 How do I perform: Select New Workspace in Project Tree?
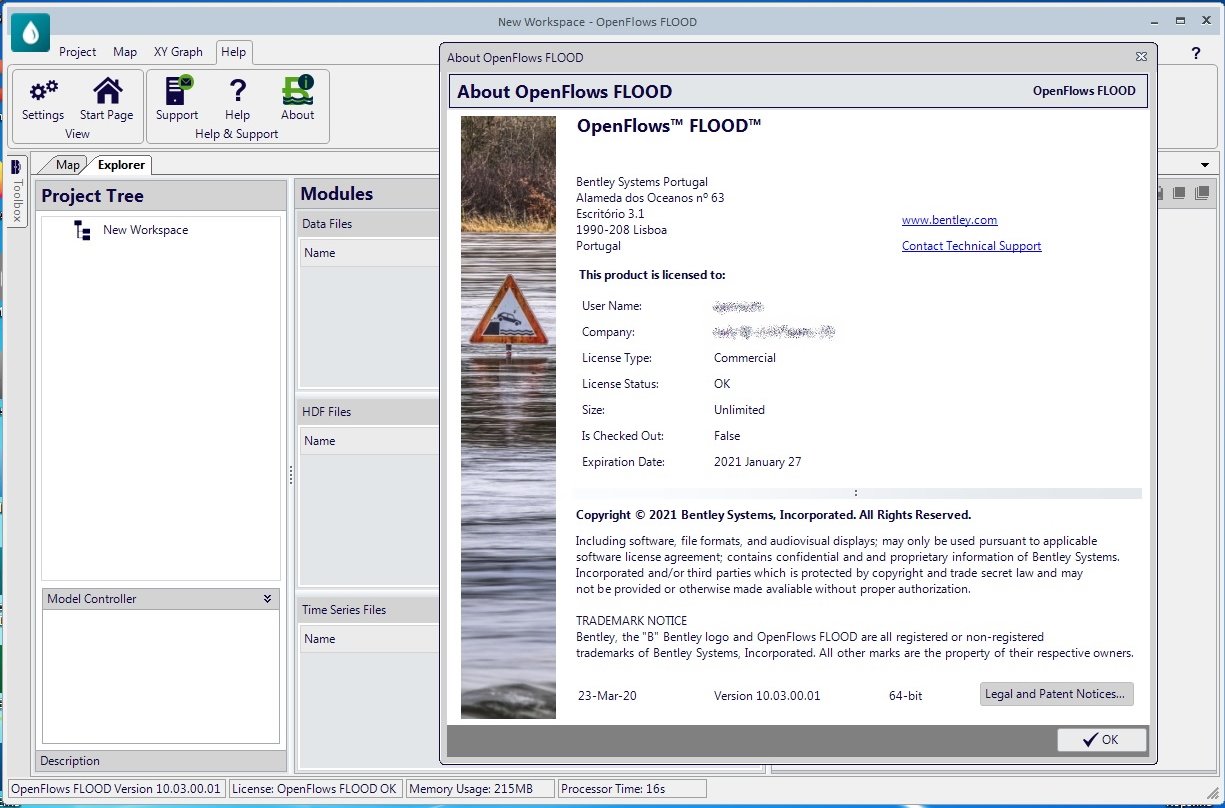pos(145,230)
